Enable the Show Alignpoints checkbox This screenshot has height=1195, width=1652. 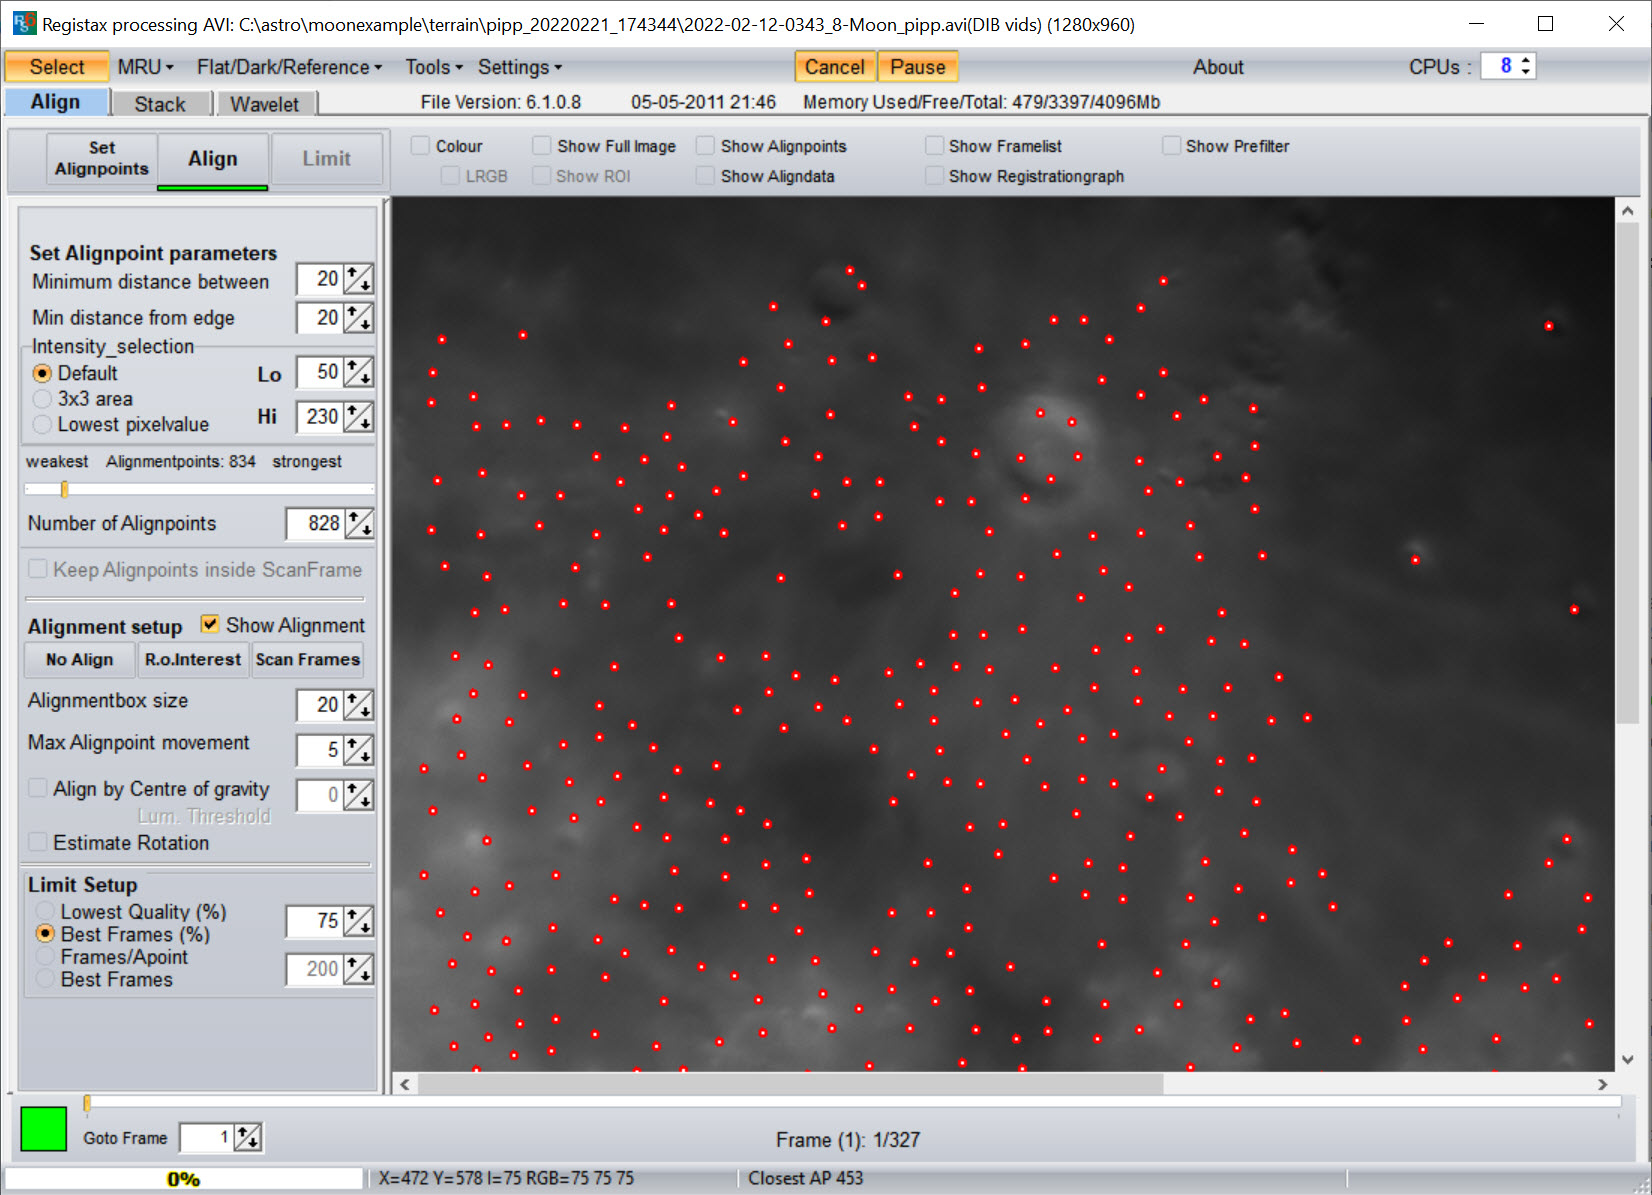coord(706,146)
